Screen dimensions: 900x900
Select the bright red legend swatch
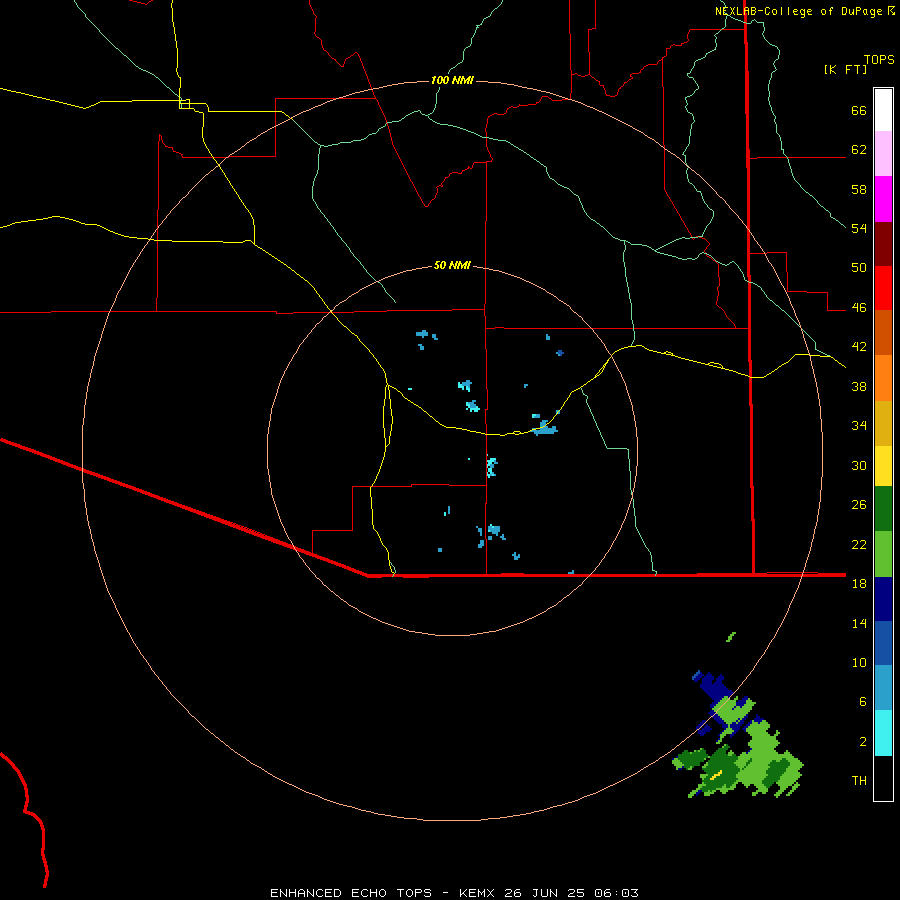pyautogui.click(x=883, y=288)
